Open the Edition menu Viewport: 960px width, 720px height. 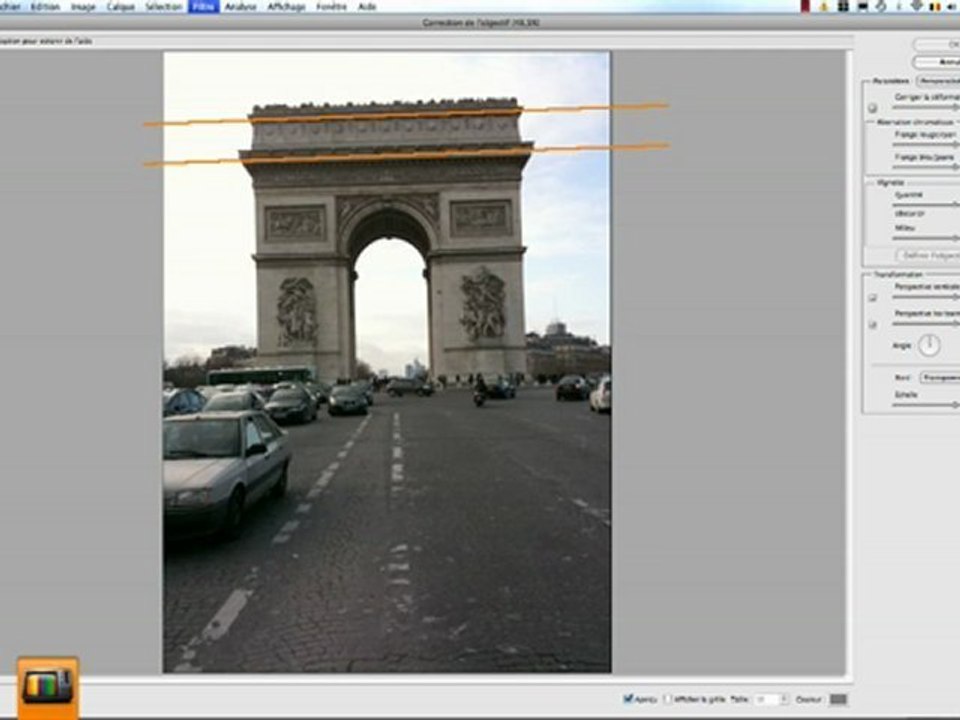coord(45,7)
